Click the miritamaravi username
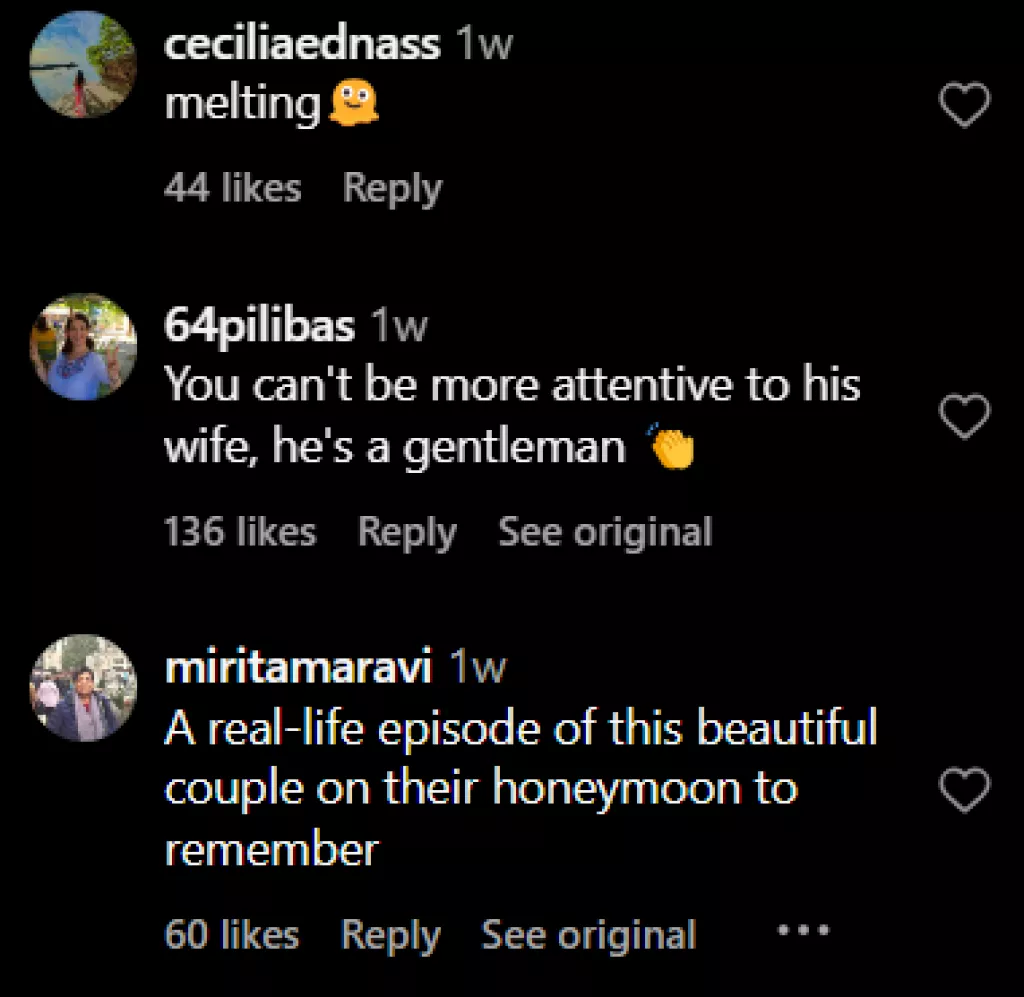Screen dimensions: 1024x997 click(x=297, y=667)
